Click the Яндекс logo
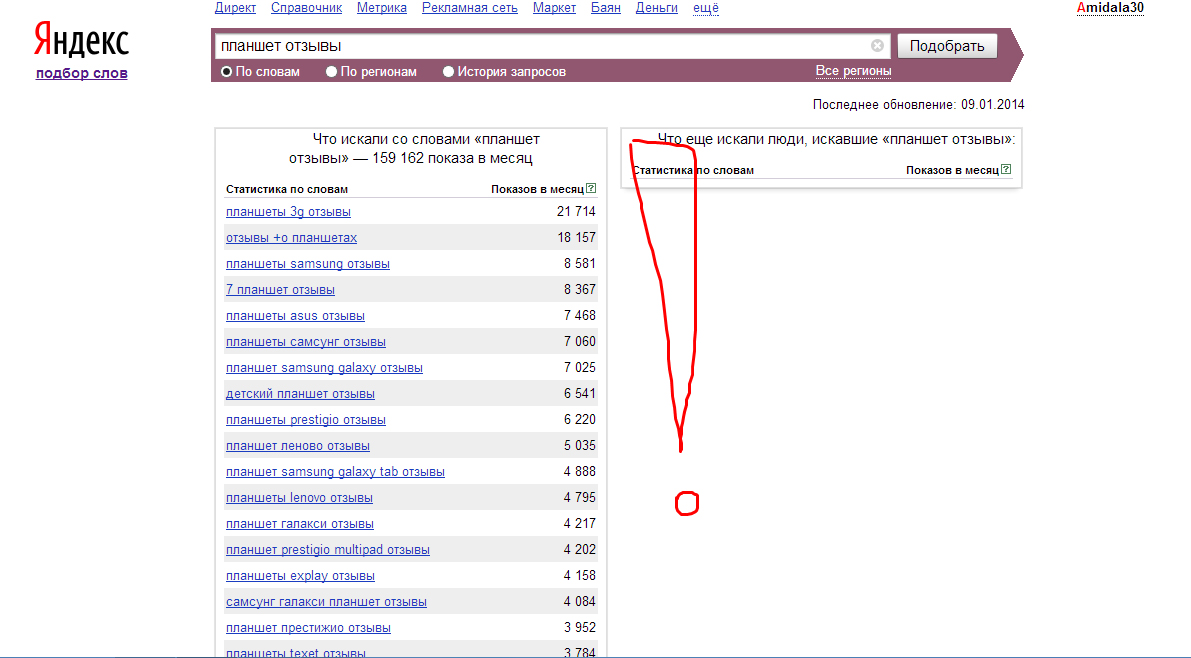 81,40
